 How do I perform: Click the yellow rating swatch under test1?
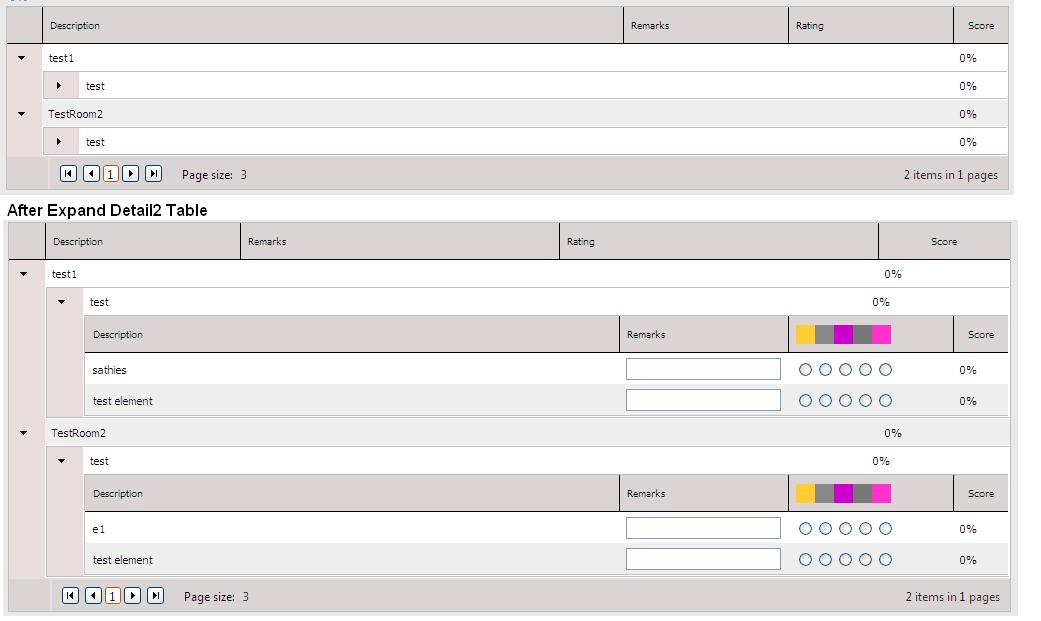point(805,335)
